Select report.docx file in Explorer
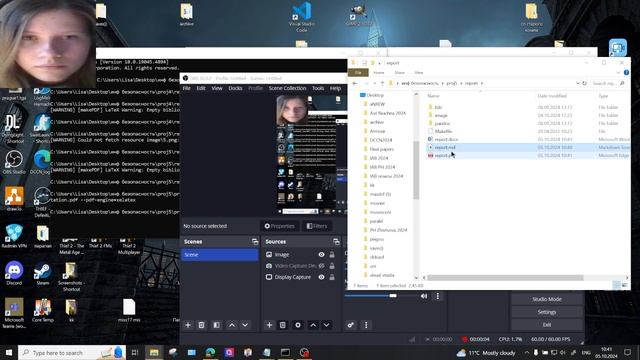The image size is (640, 360). 446,140
